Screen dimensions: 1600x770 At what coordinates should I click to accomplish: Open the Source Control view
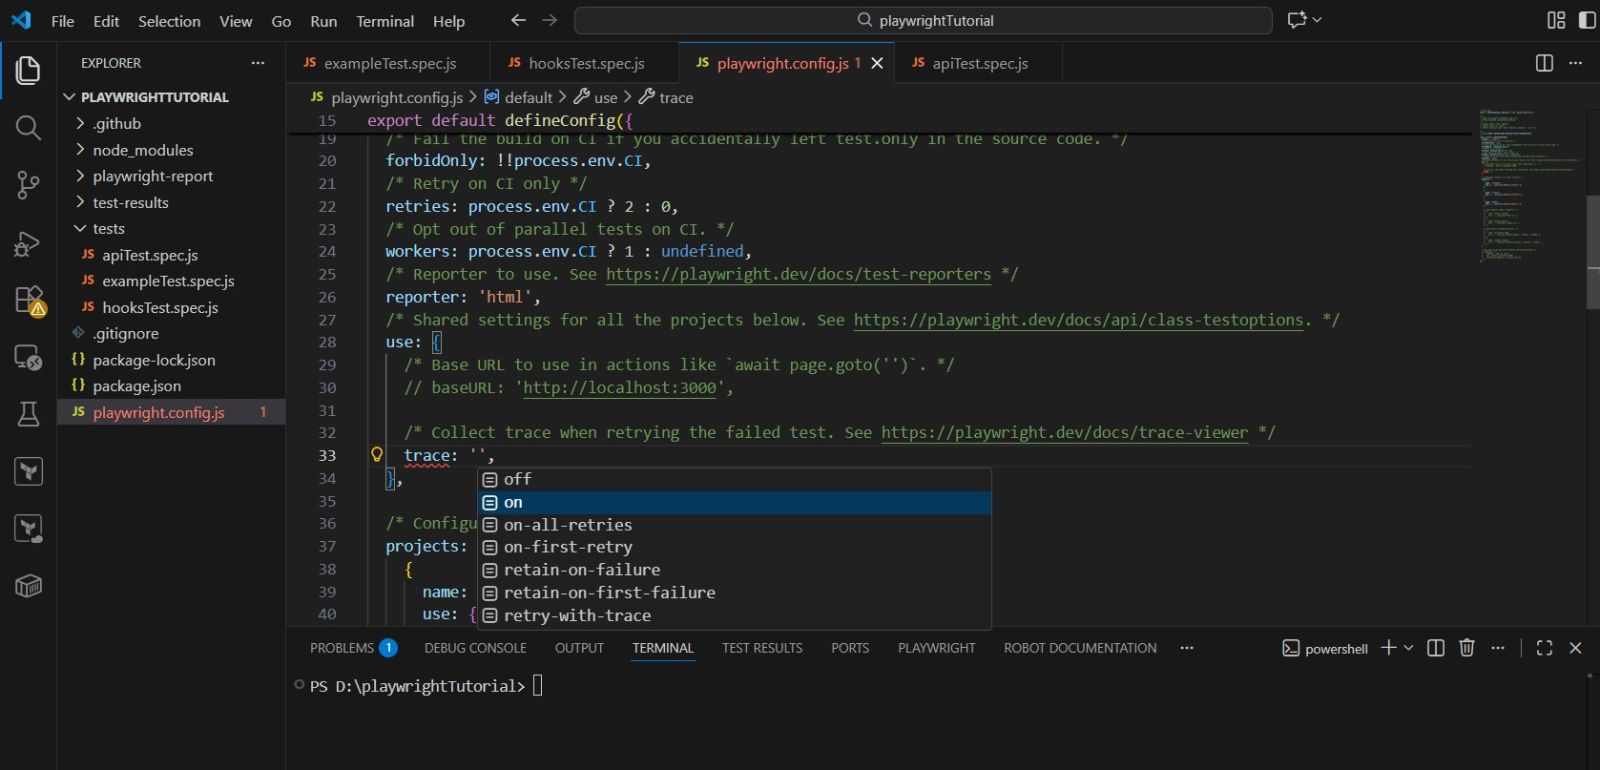(28, 185)
